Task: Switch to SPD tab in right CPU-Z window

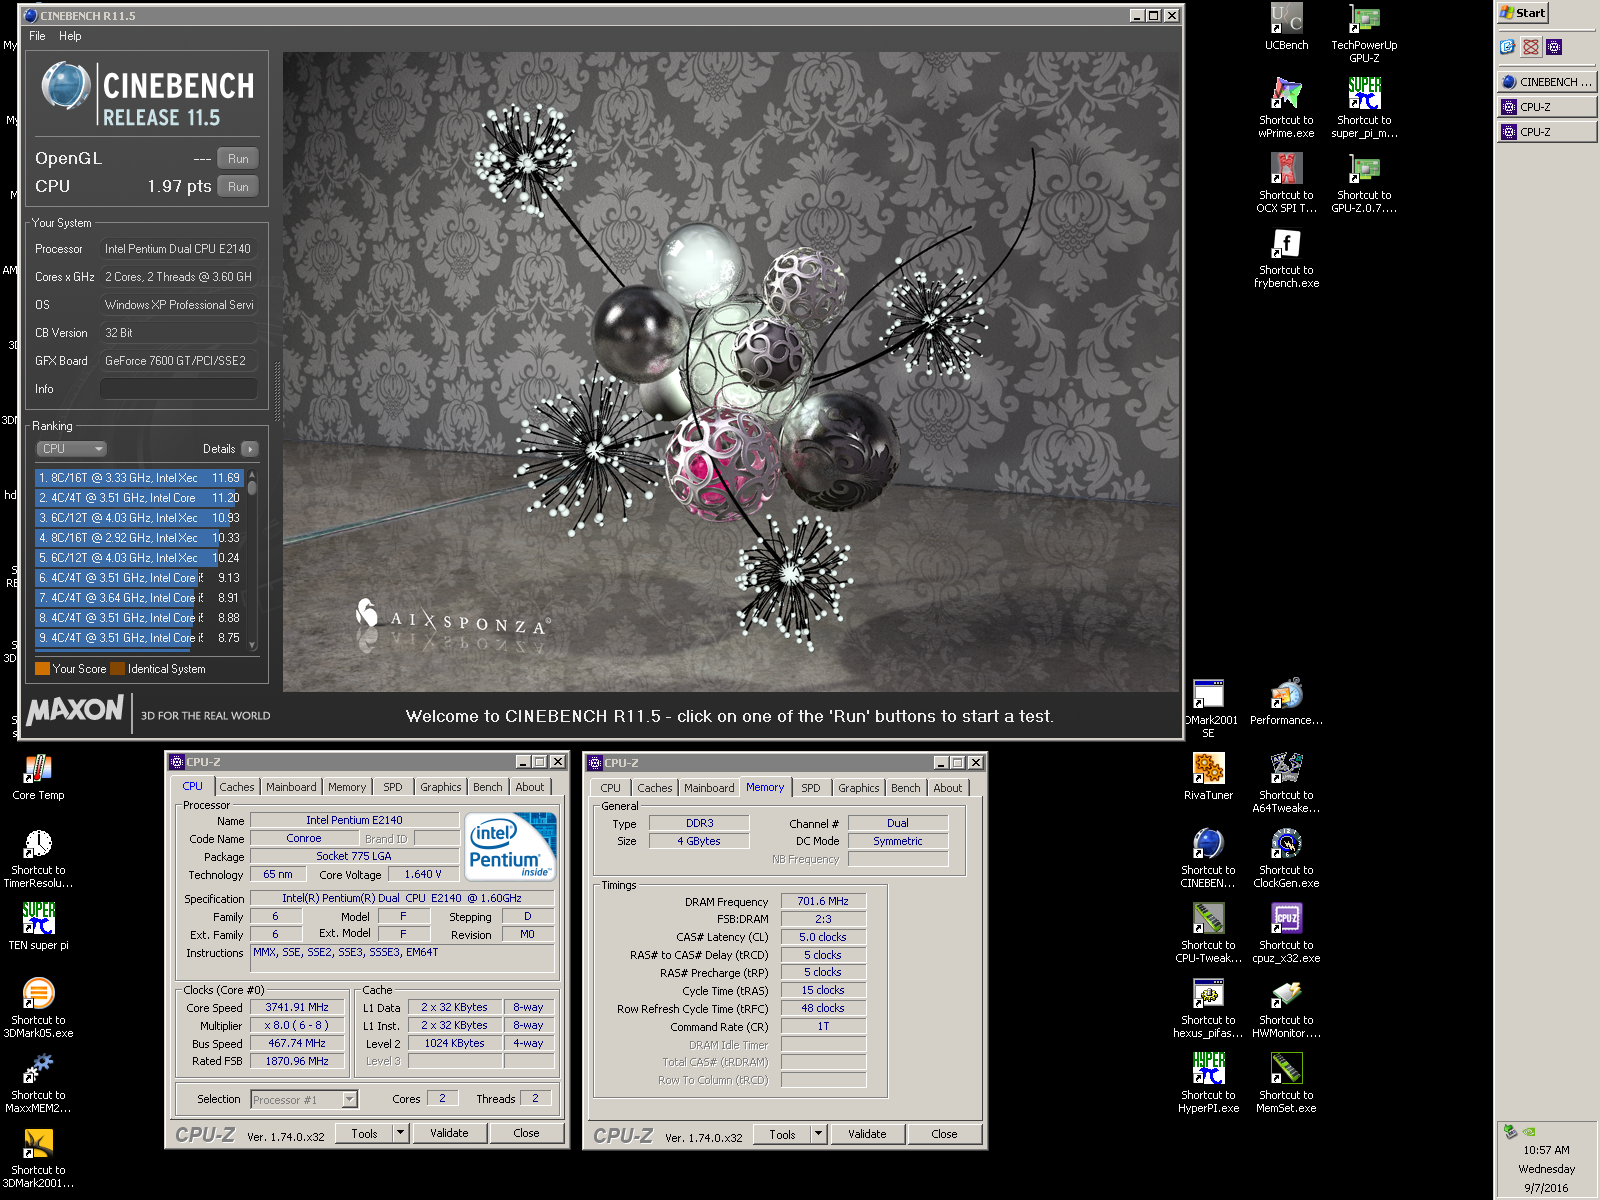Action: tap(811, 788)
